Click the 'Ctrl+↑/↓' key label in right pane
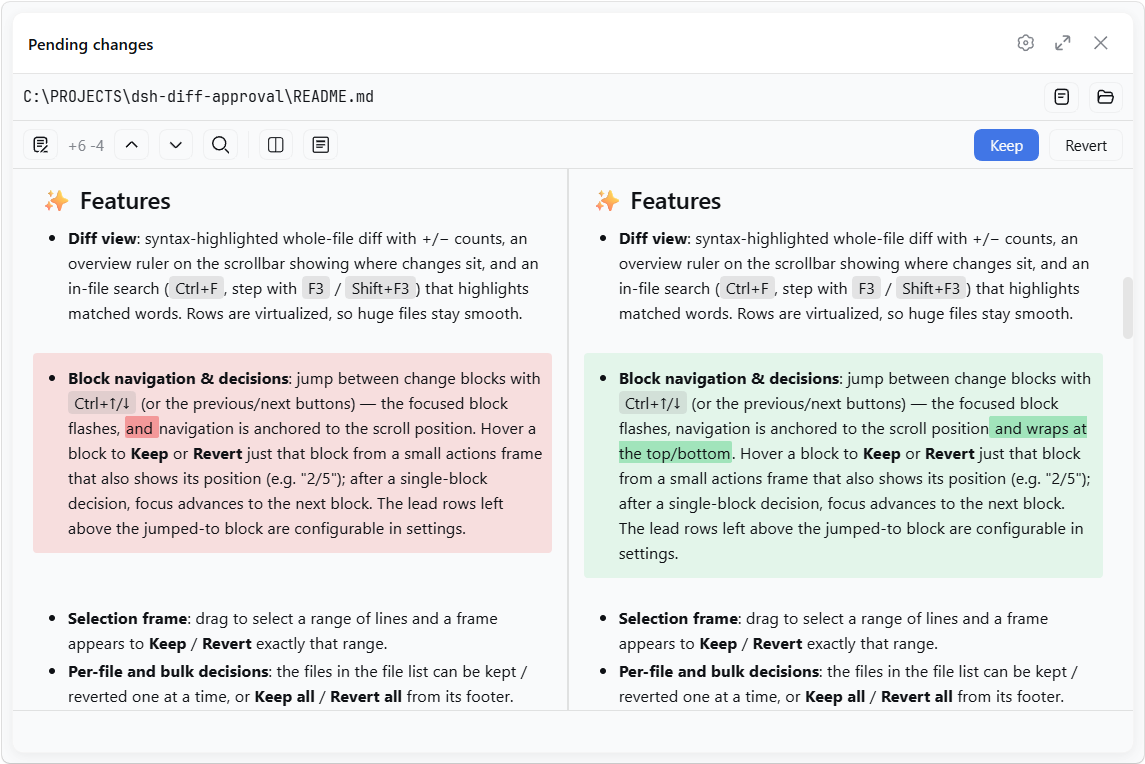This screenshot has height=764, width=1145. pos(653,403)
